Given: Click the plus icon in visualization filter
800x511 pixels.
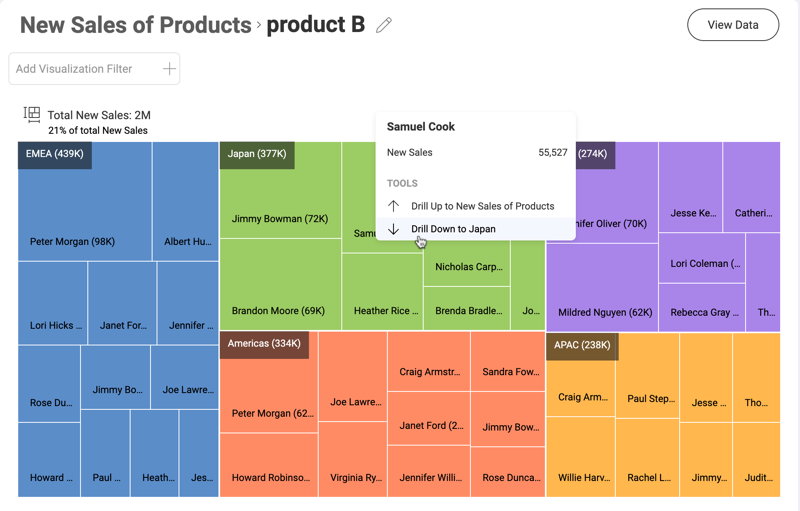Looking at the screenshot, I should [x=169, y=69].
